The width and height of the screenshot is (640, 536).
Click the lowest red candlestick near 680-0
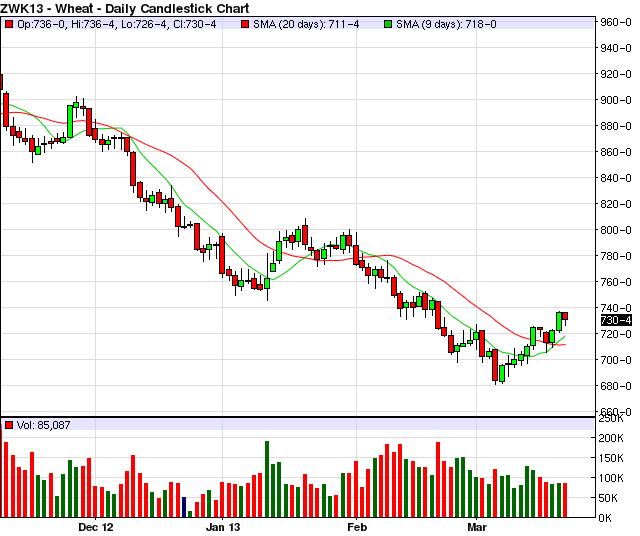click(x=495, y=366)
